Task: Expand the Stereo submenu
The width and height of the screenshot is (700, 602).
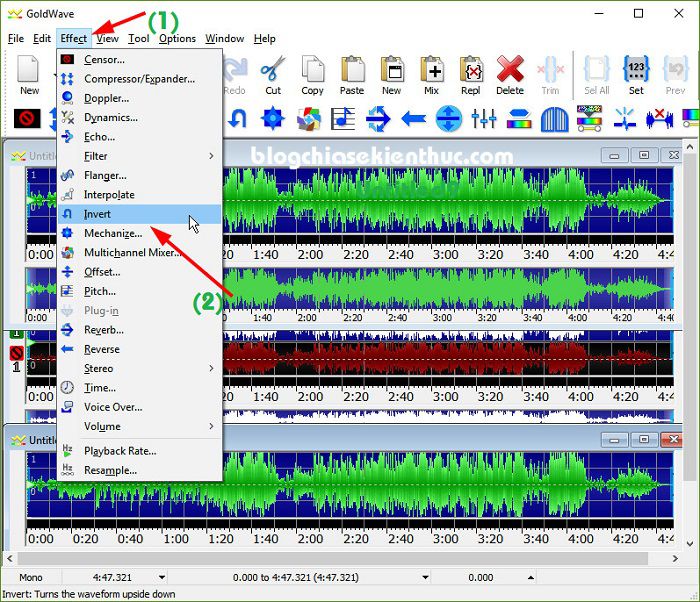Action: (211, 368)
